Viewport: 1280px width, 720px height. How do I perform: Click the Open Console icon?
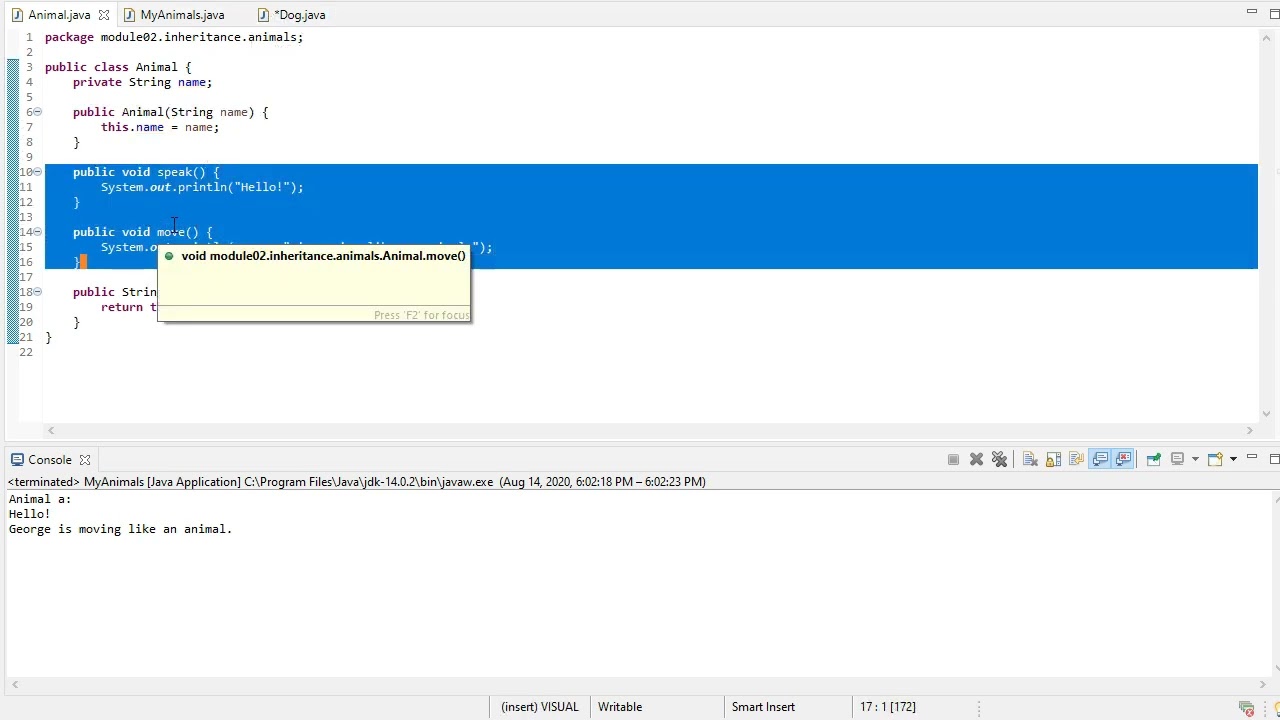click(1215, 460)
